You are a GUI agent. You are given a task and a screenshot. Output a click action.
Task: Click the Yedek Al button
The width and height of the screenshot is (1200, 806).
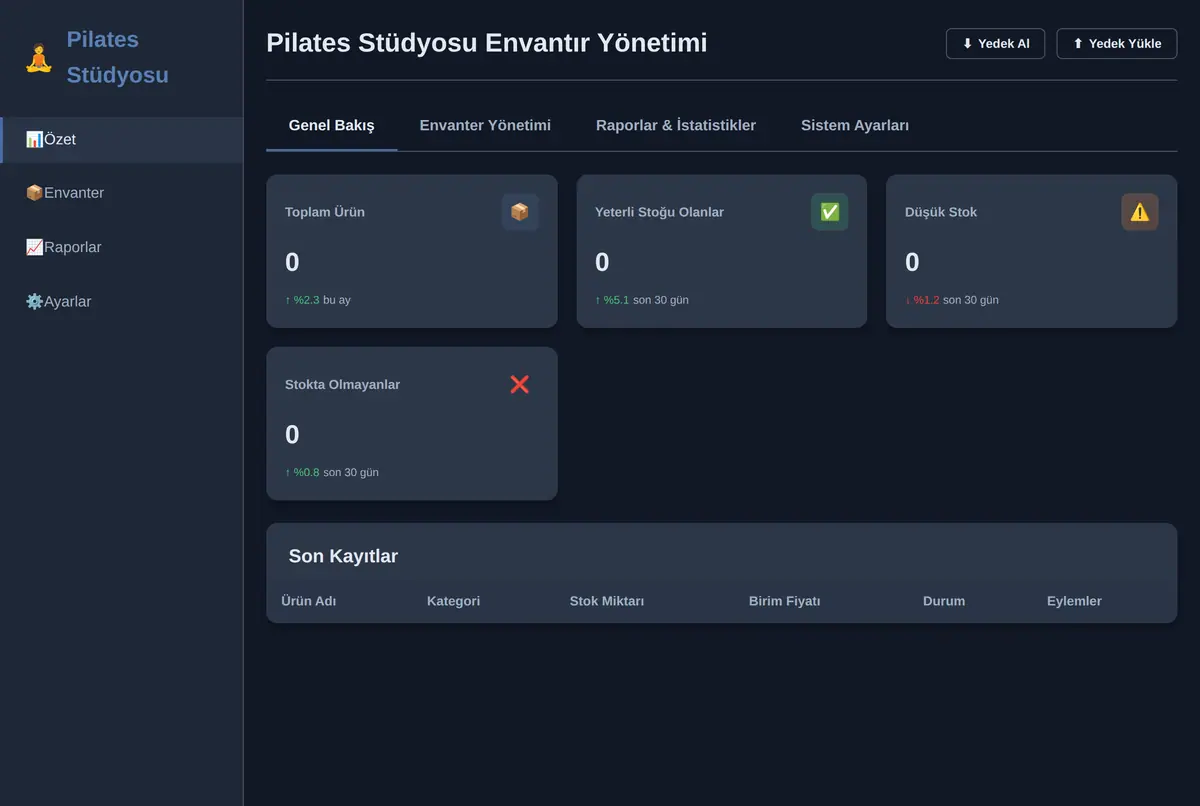[995, 44]
